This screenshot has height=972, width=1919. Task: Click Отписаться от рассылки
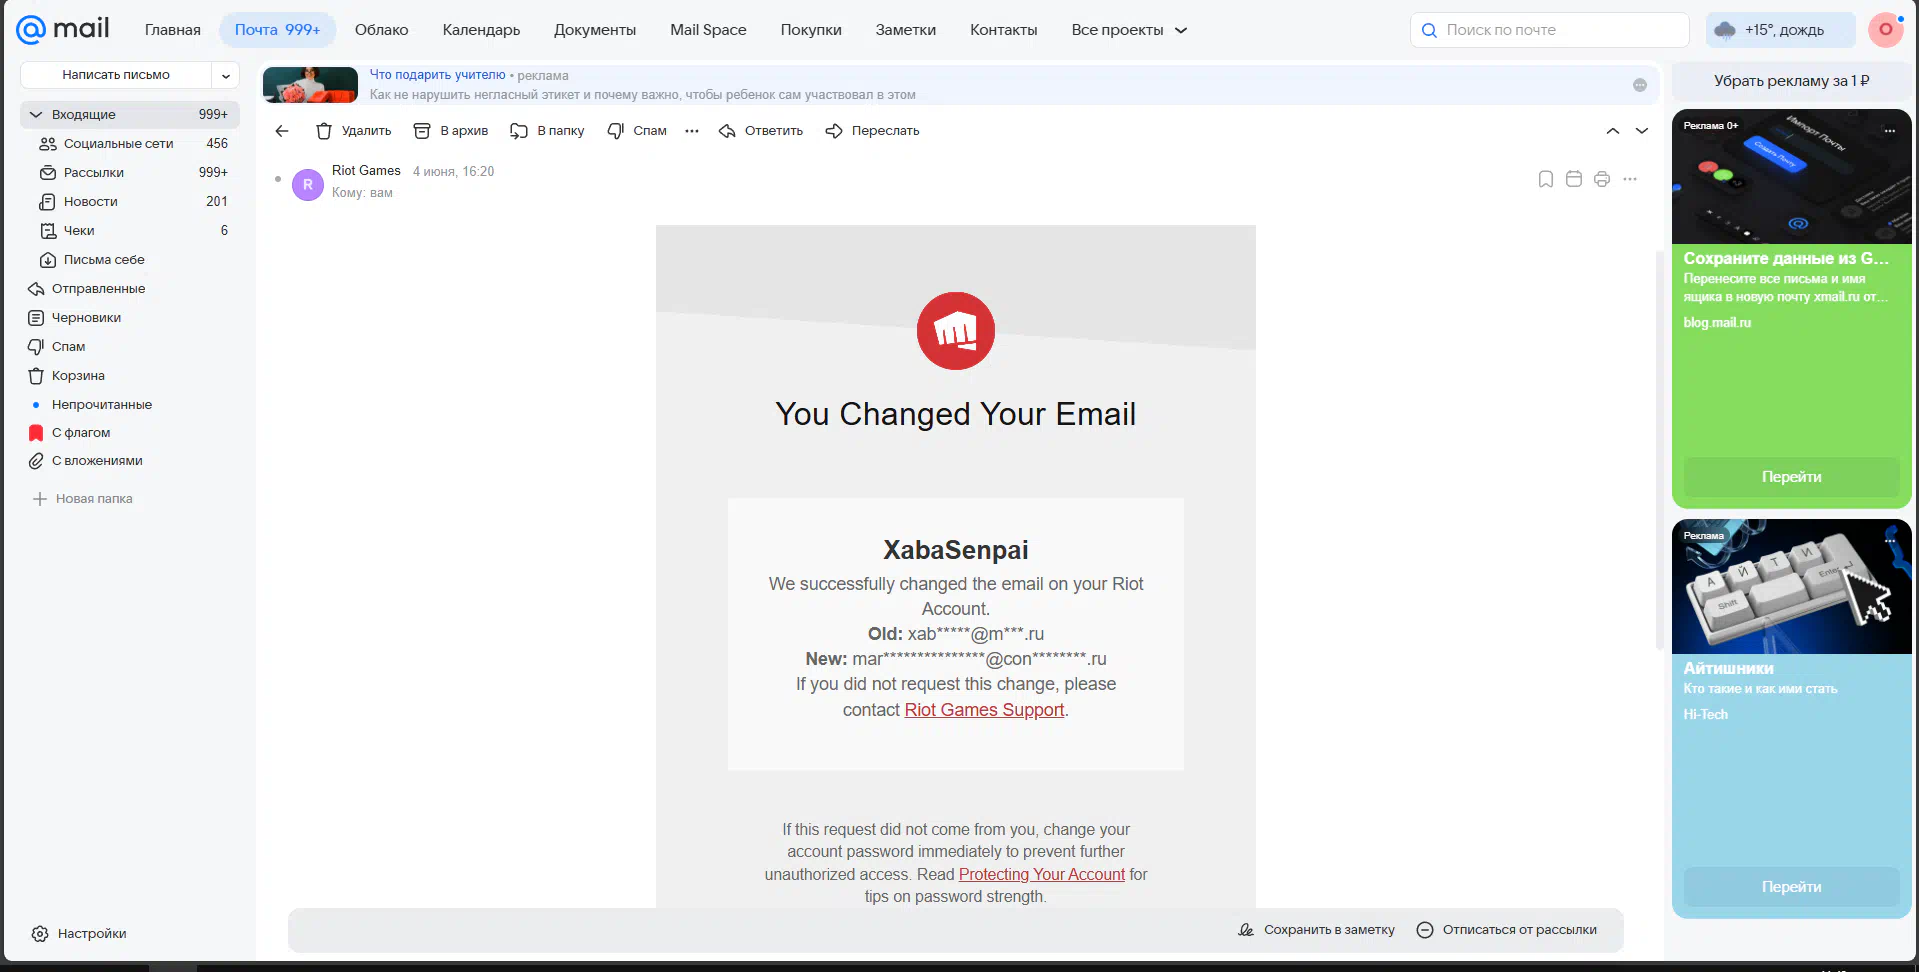pyautogui.click(x=1507, y=930)
